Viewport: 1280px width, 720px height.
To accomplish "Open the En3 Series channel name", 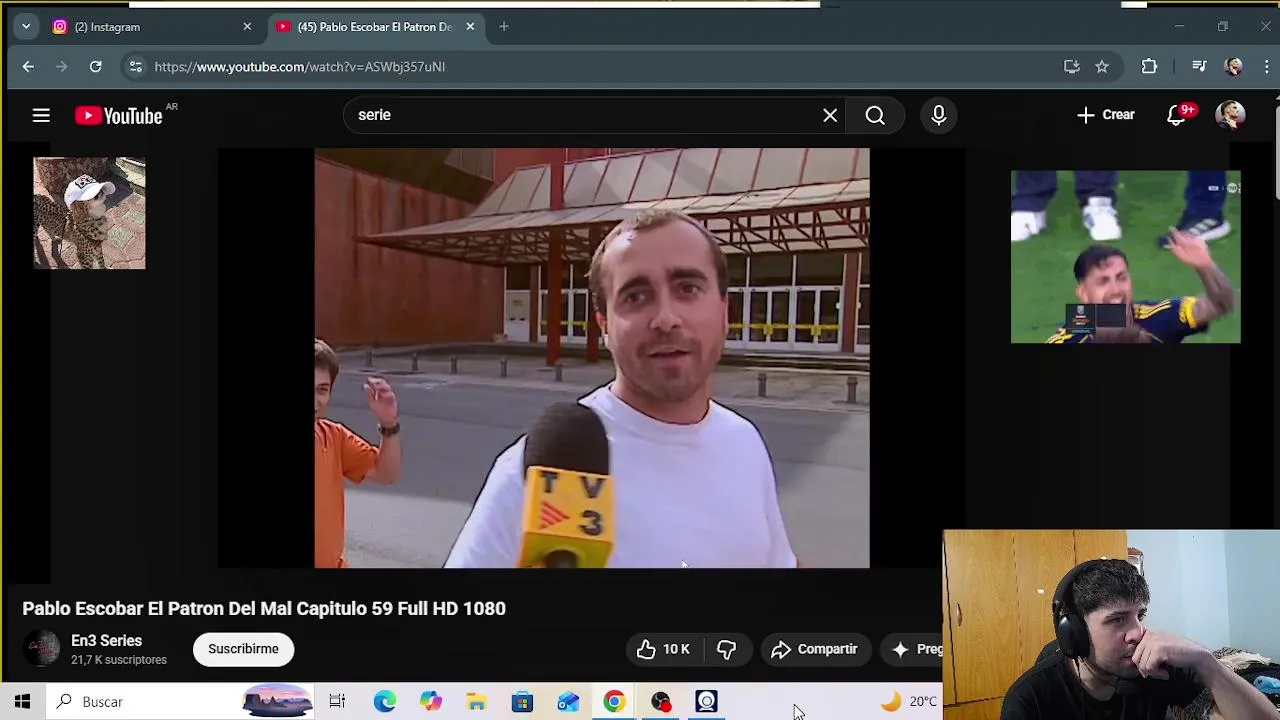I will (106, 641).
